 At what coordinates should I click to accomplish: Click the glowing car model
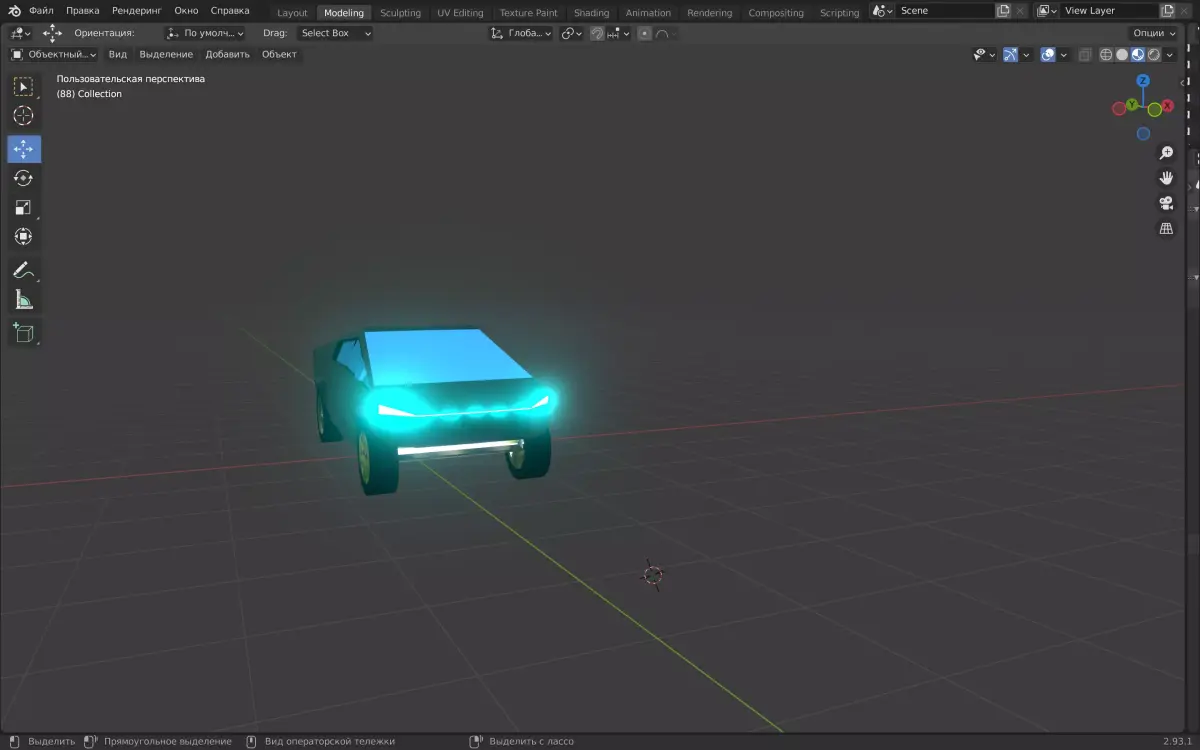pos(433,409)
